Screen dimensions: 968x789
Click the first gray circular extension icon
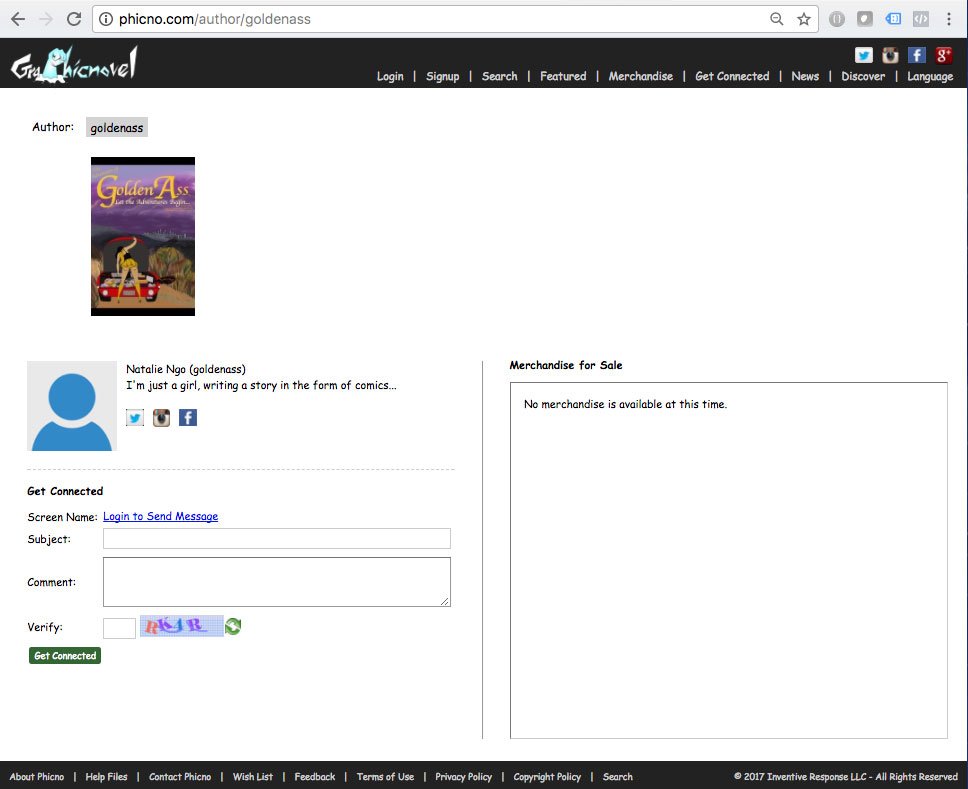(x=837, y=19)
